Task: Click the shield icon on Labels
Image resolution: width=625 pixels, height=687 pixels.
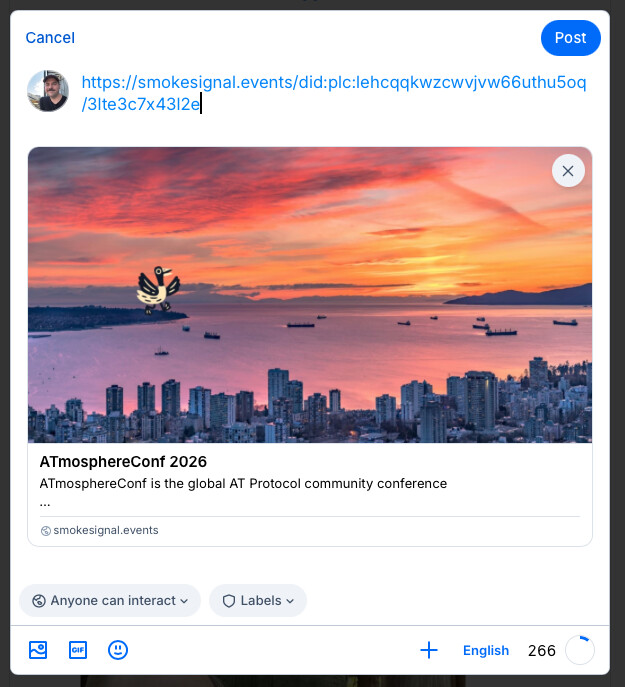Action: tap(229, 601)
